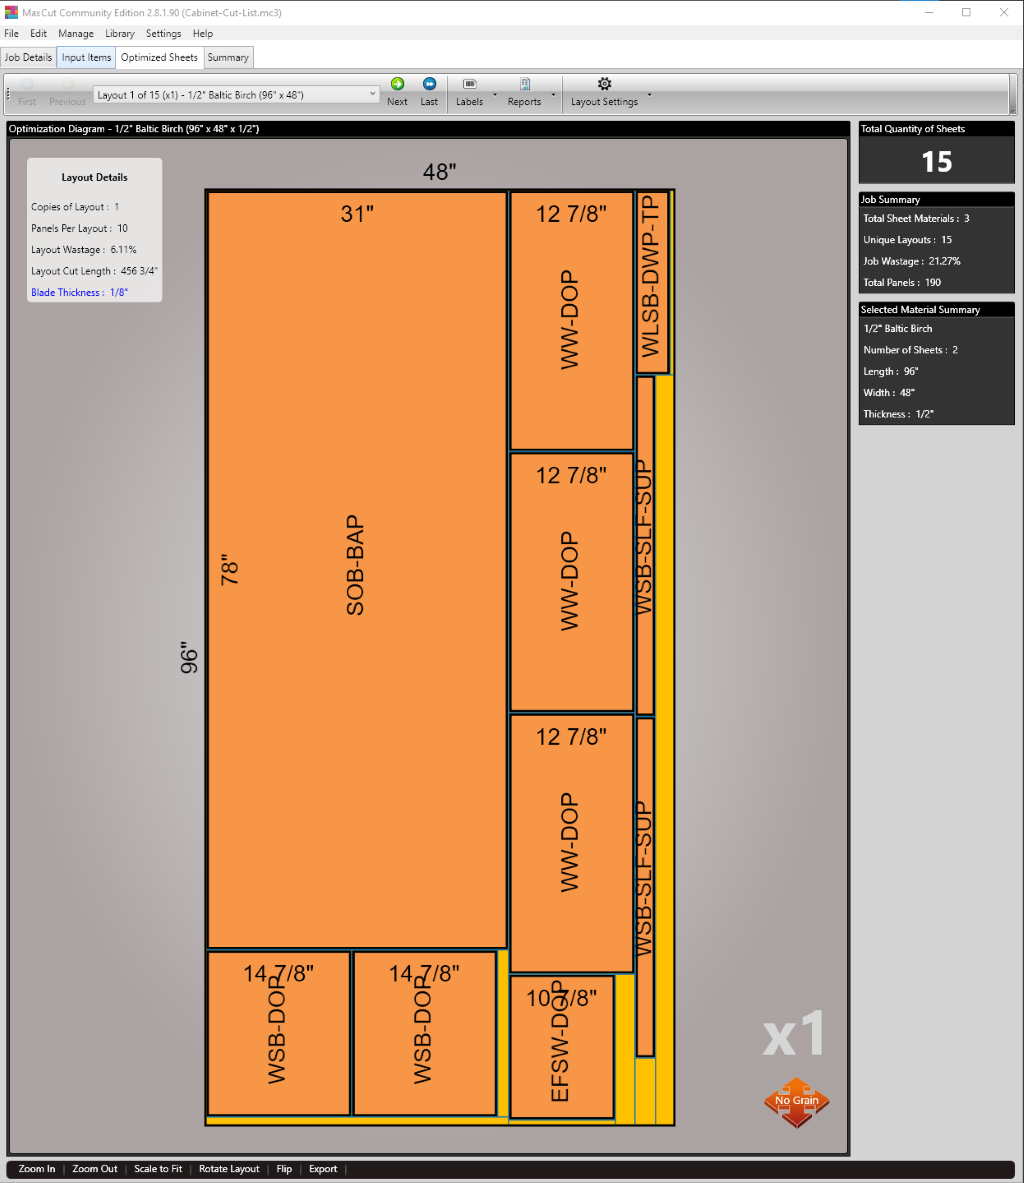
Task: Go to the Next layout
Action: click(x=397, y=92)
